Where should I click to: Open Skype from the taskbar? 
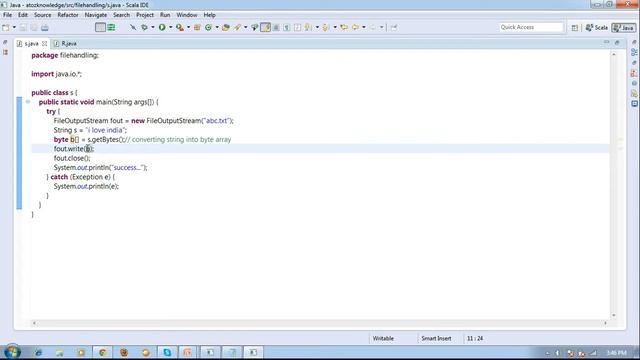(167, 352)
